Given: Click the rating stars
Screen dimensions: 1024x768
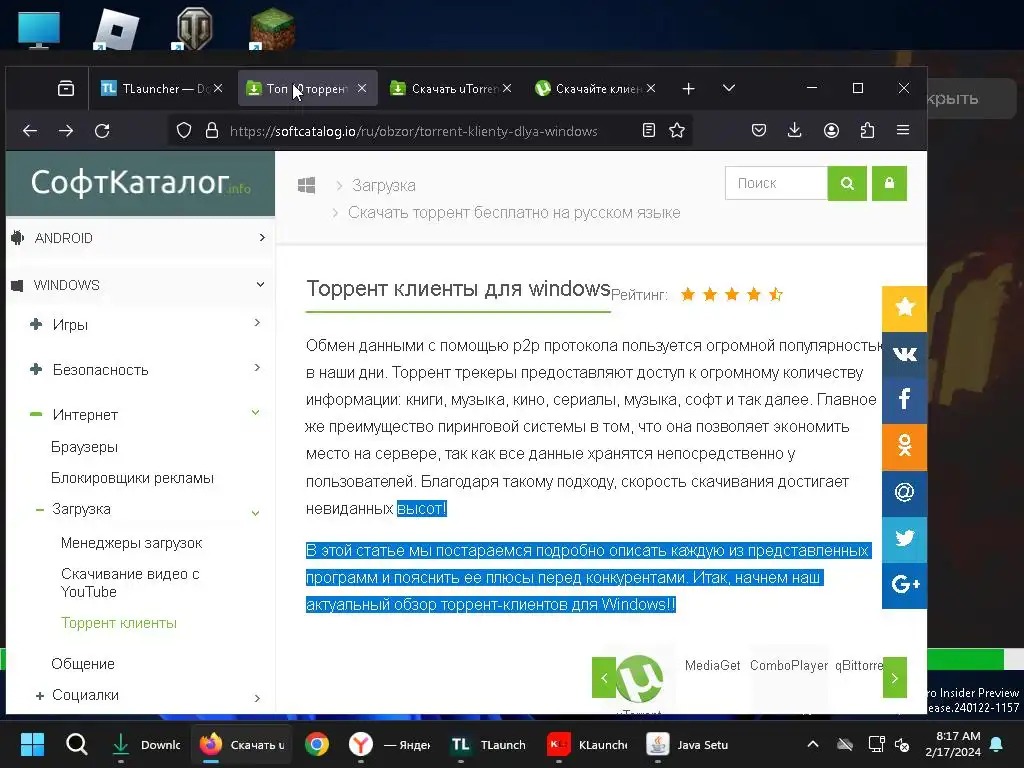Looking at the screenshot, I should 731,295.
